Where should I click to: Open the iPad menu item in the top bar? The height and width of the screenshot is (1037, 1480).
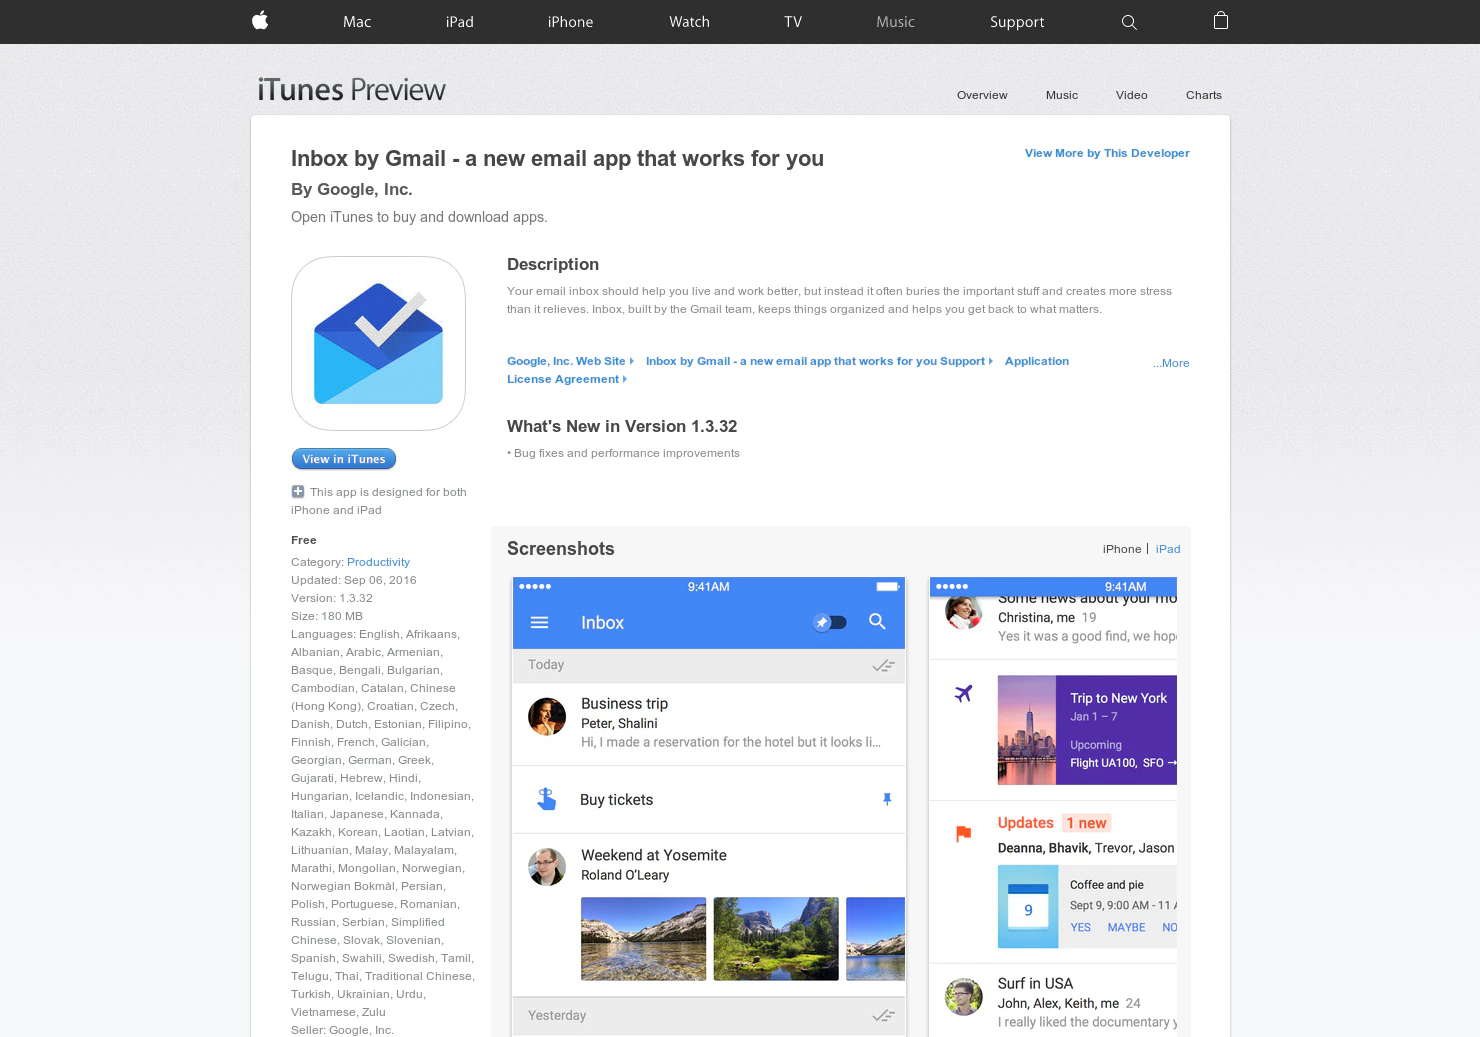tap(460, 22)
